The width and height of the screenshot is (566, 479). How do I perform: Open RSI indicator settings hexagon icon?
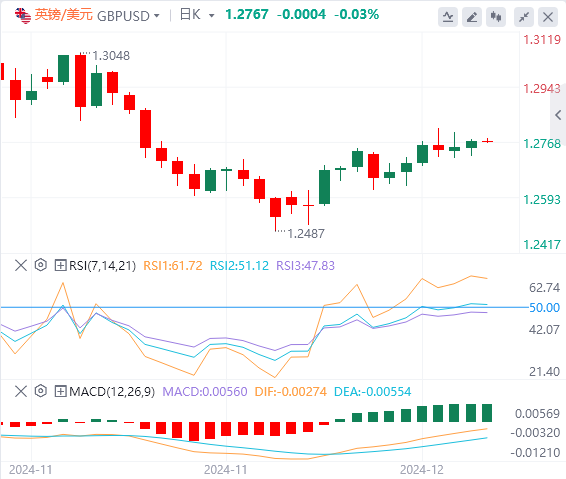[x=41, y=265]
